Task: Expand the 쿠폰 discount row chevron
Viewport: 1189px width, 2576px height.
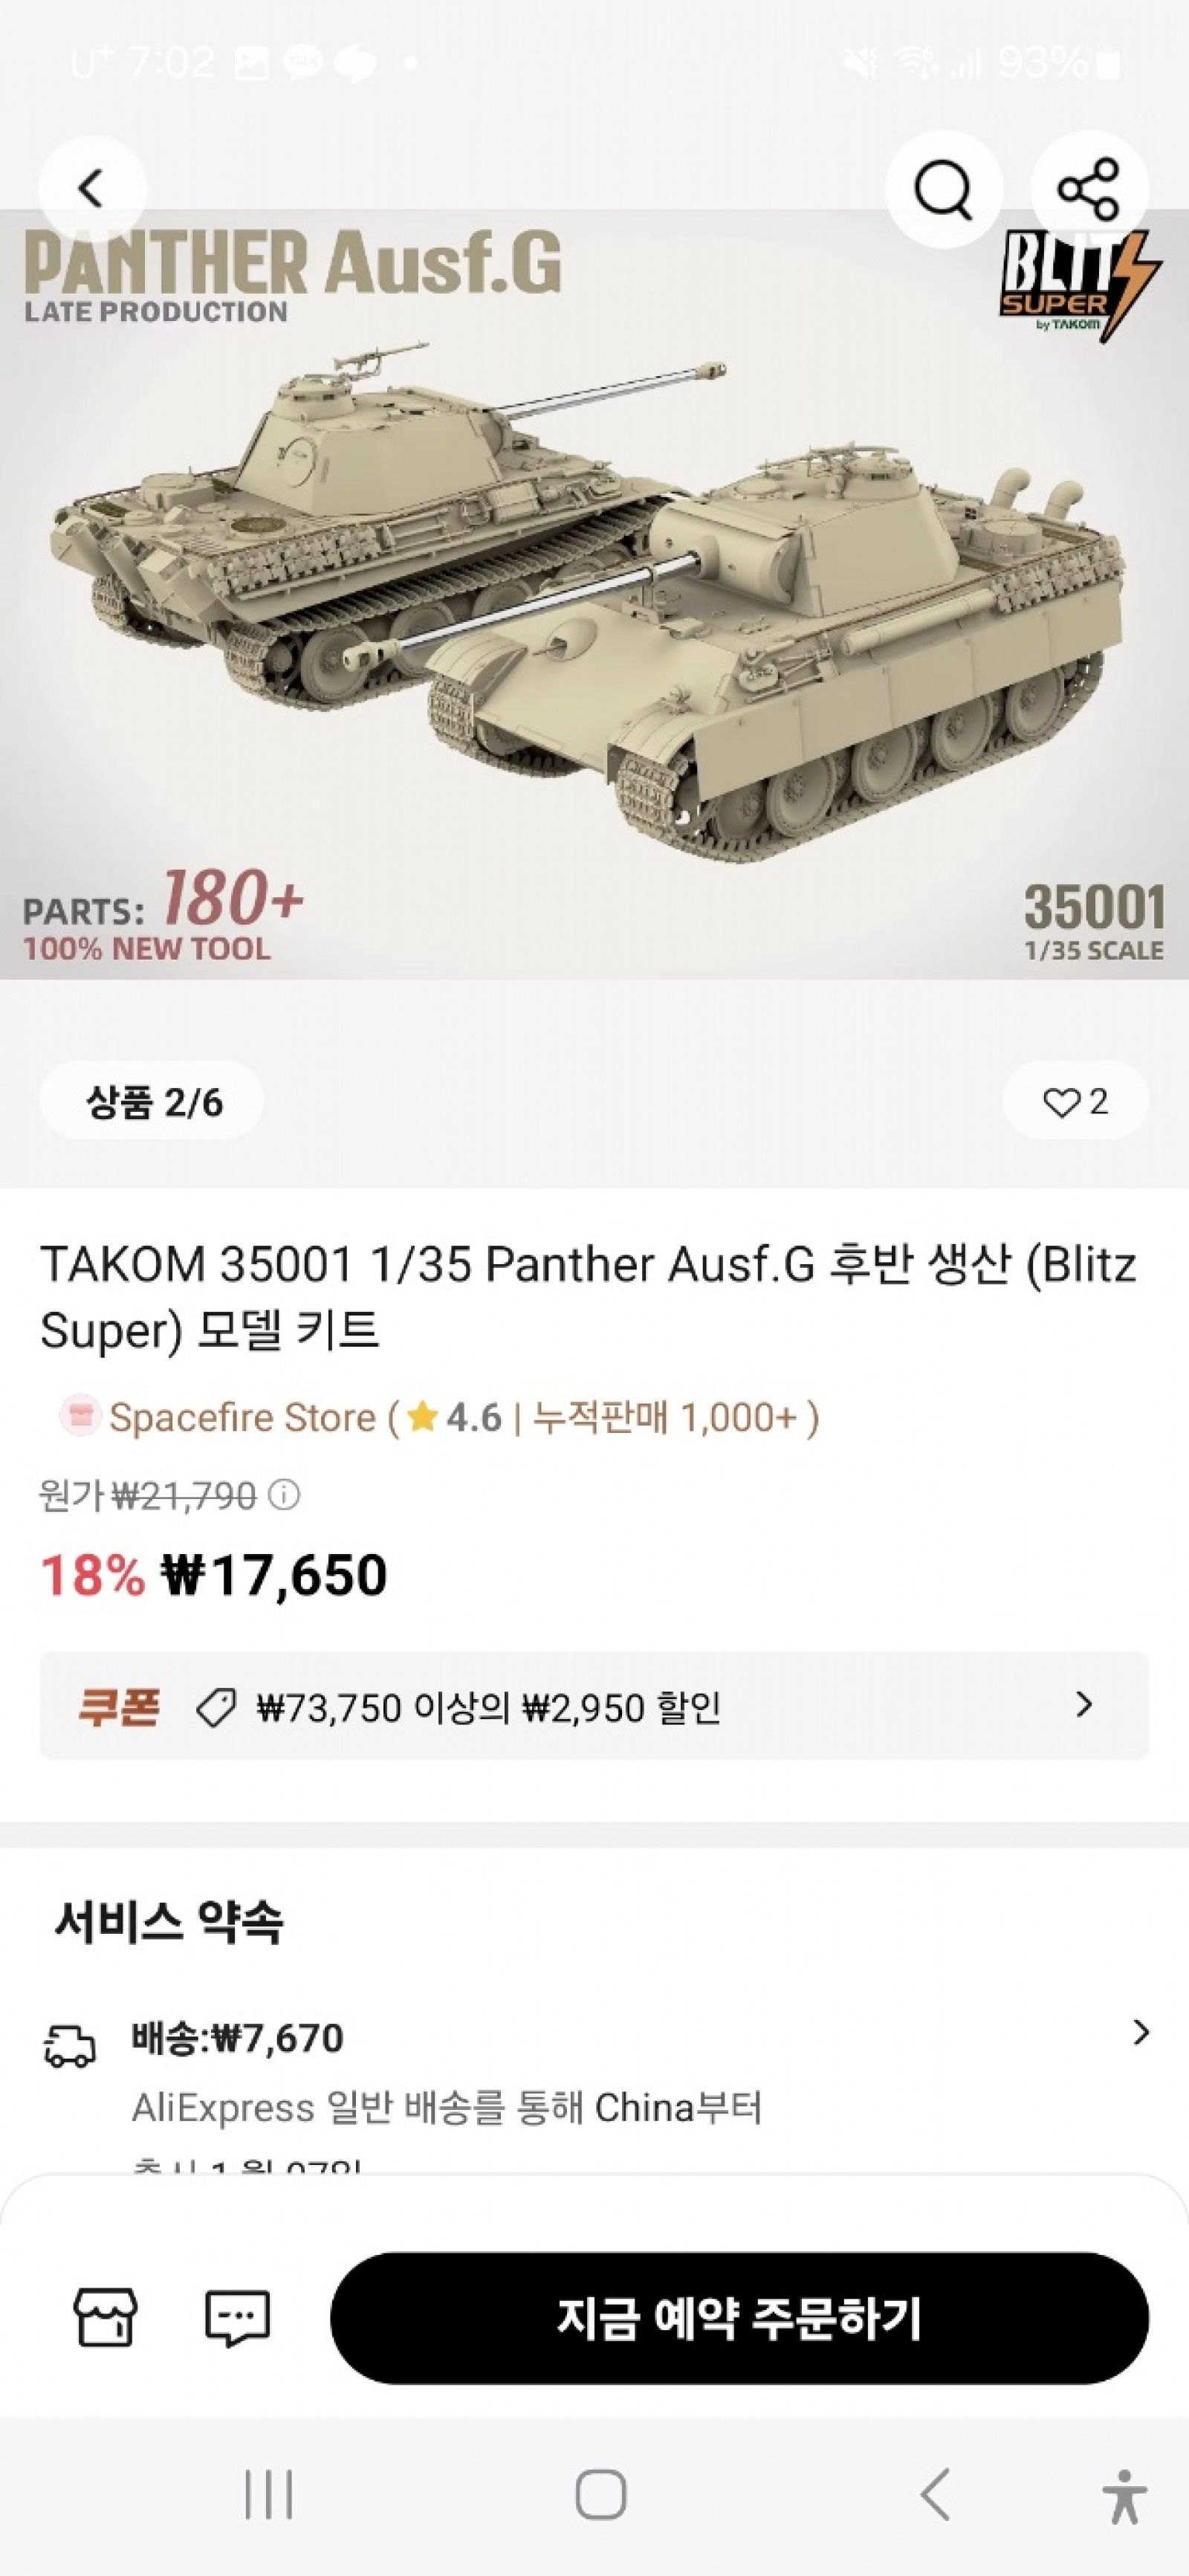Action: tap(1083, 1705)
